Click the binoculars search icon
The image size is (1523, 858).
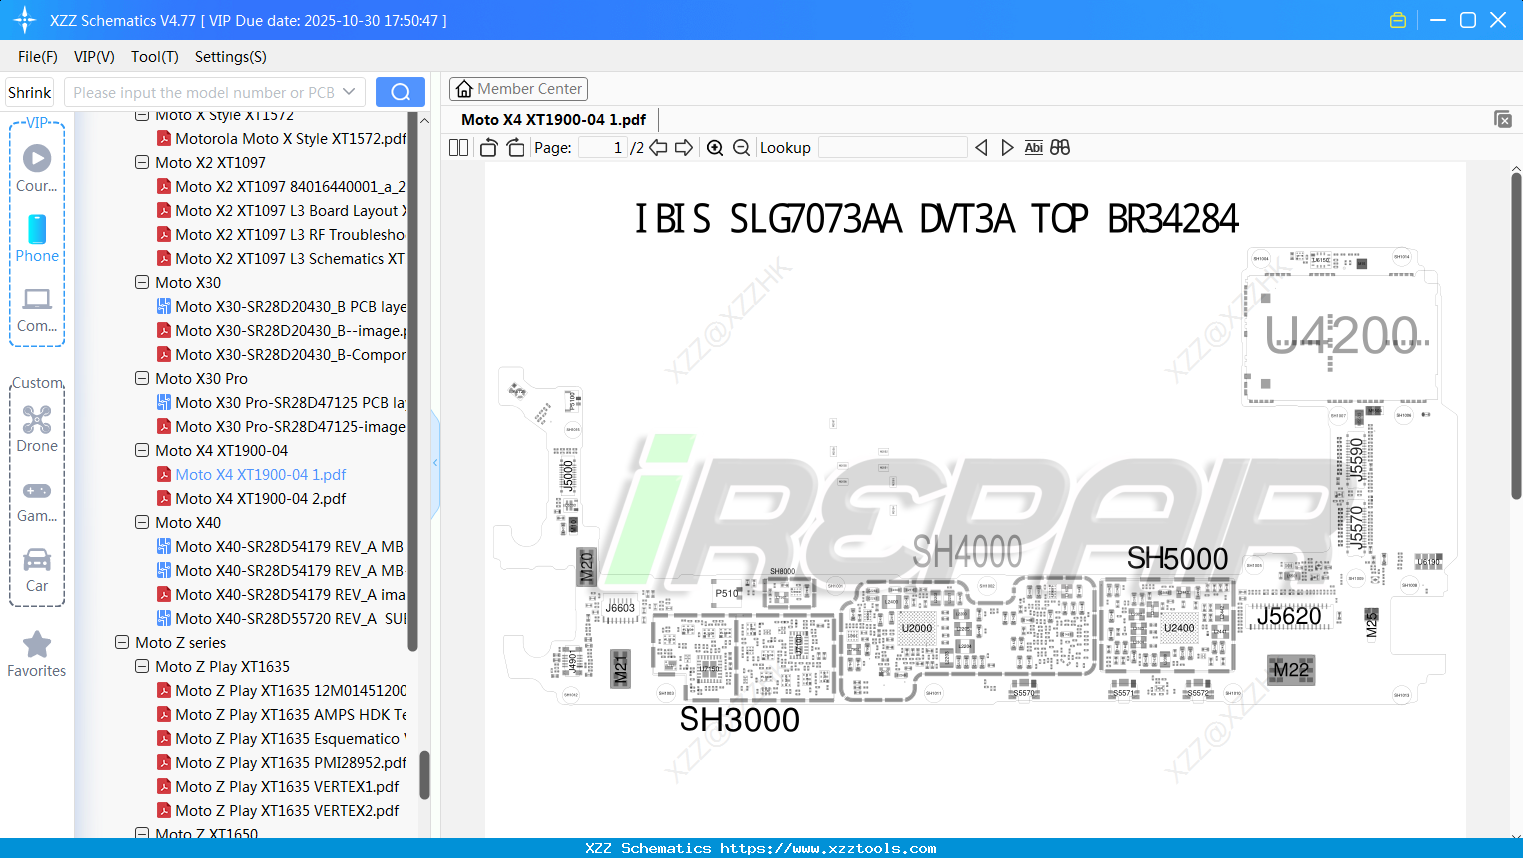[x=1060, y=148]
